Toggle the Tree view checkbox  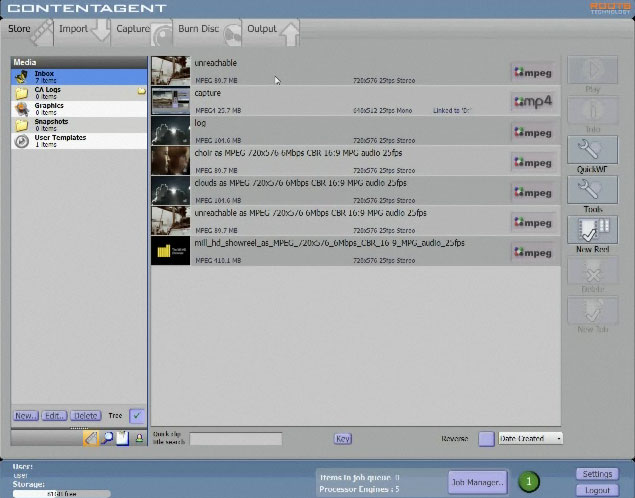tap(138, 415)
